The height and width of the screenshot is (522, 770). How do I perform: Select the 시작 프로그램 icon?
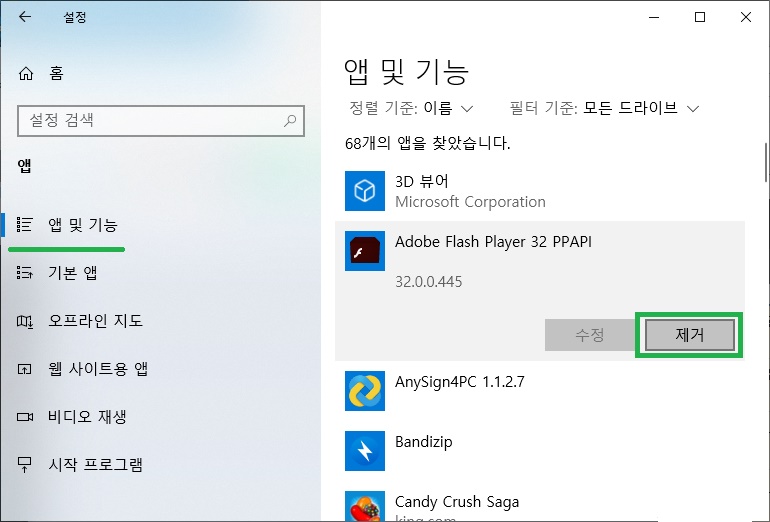click(25, 465)
